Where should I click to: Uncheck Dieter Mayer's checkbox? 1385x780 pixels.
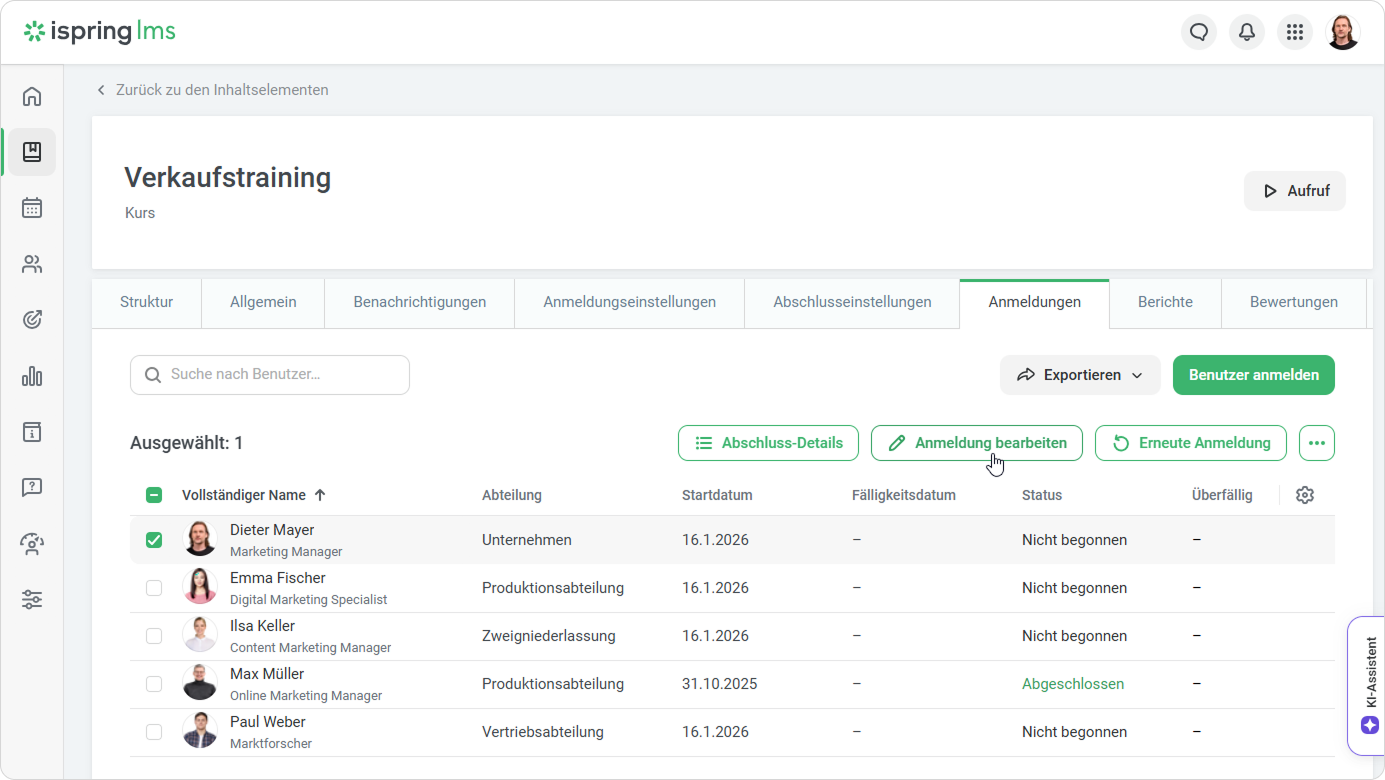[x=154, y=540]
